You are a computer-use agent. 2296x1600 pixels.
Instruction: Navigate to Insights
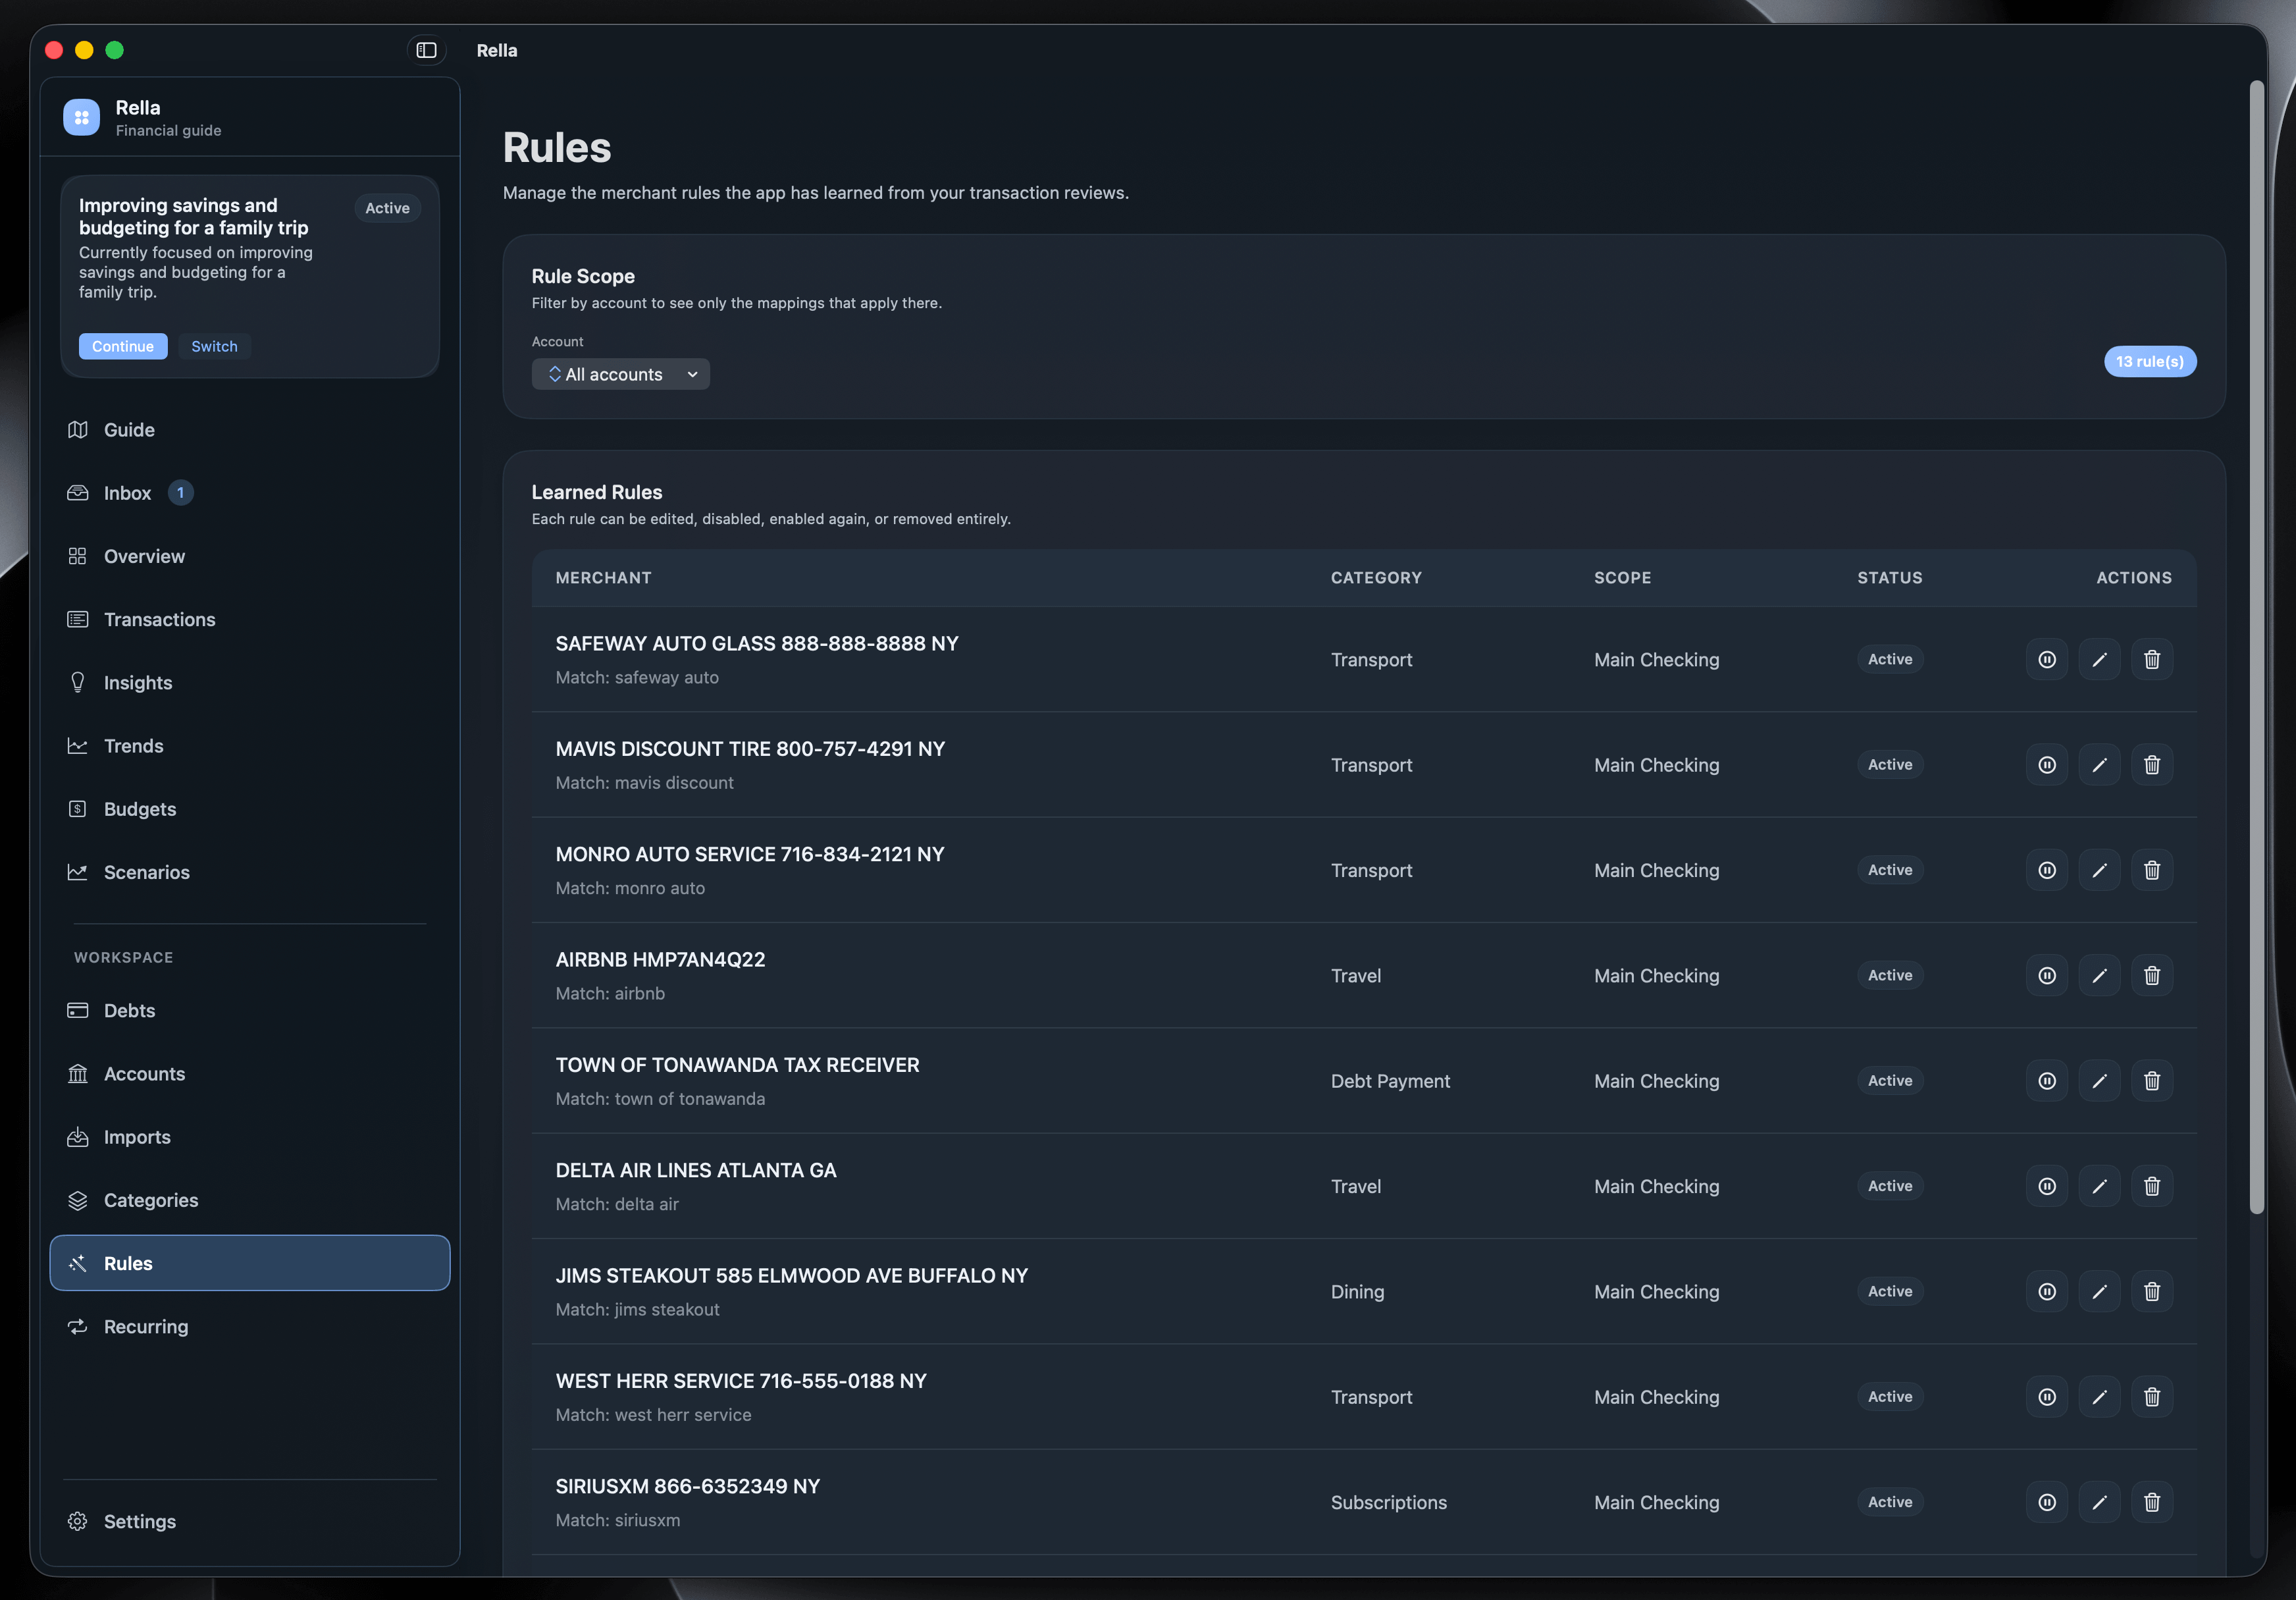250,683
